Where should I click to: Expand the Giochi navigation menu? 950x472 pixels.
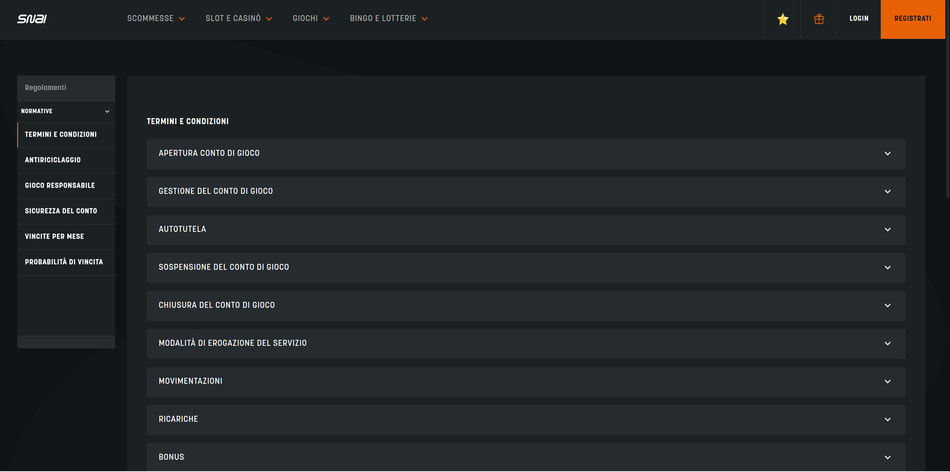310,19
